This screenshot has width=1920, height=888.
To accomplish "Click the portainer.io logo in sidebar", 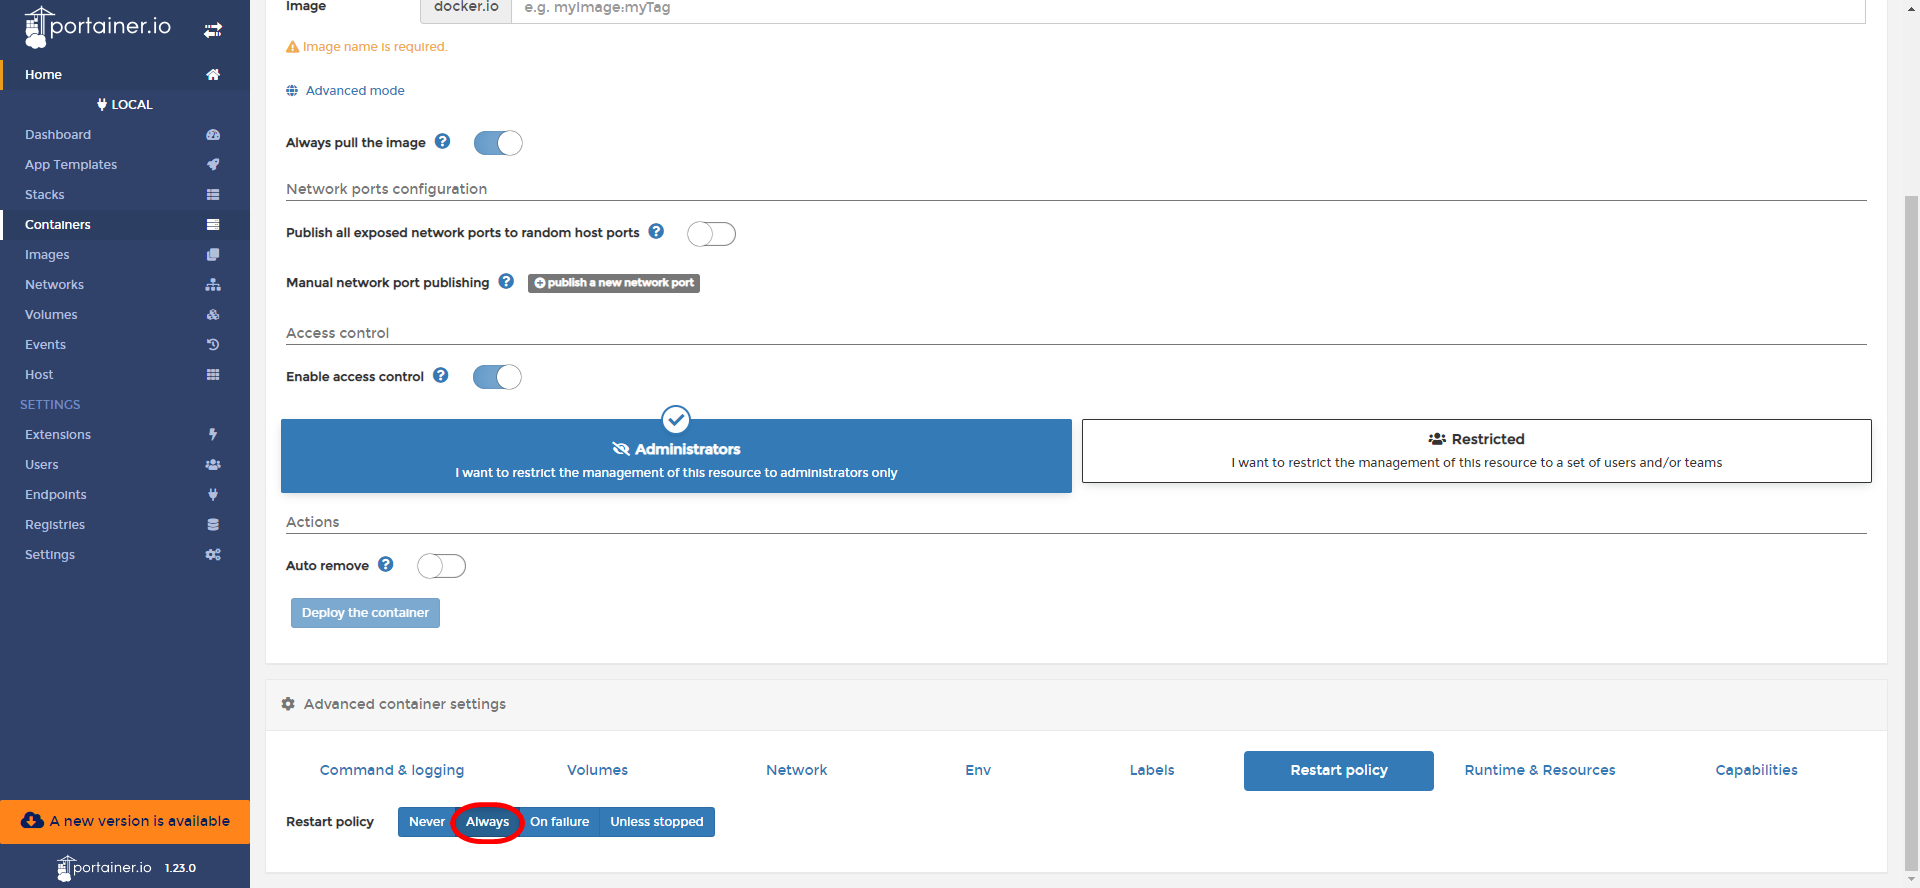I will click(x=97, y=27).
